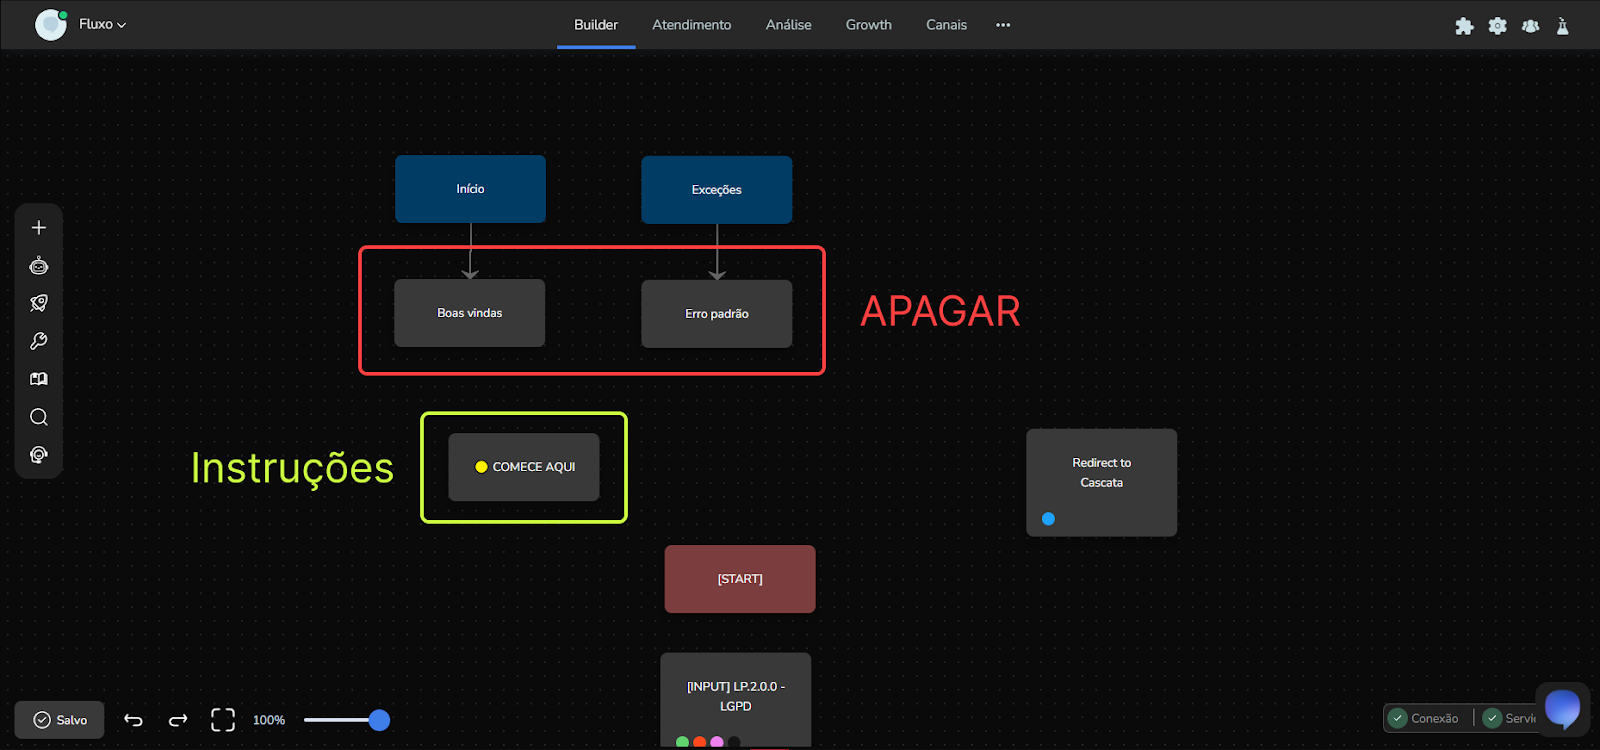Expand the Fluxo dropdown in header
This screenshot has width=1600, height=750.
102,24
